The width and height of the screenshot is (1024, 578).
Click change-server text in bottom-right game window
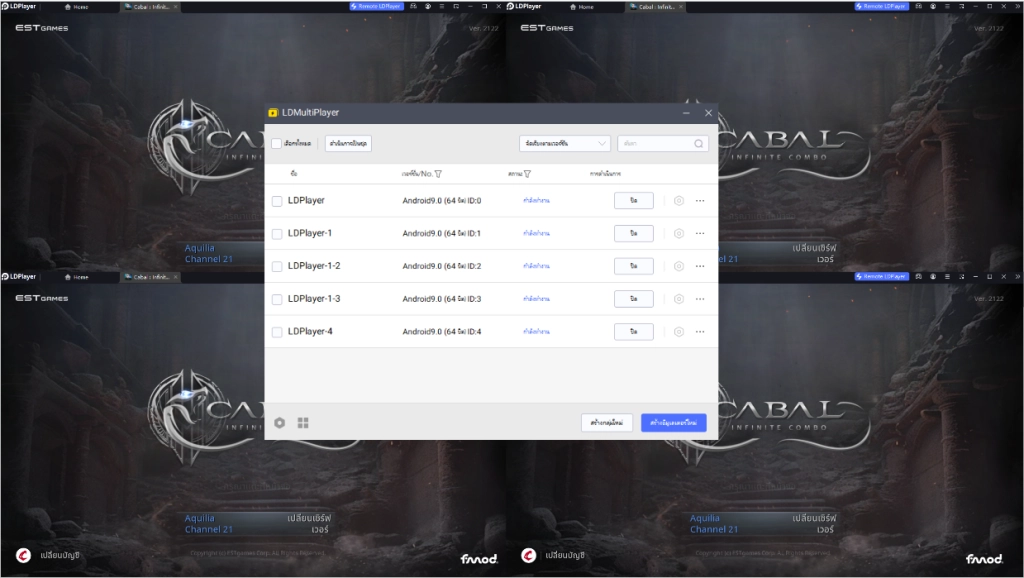[814, 524]
